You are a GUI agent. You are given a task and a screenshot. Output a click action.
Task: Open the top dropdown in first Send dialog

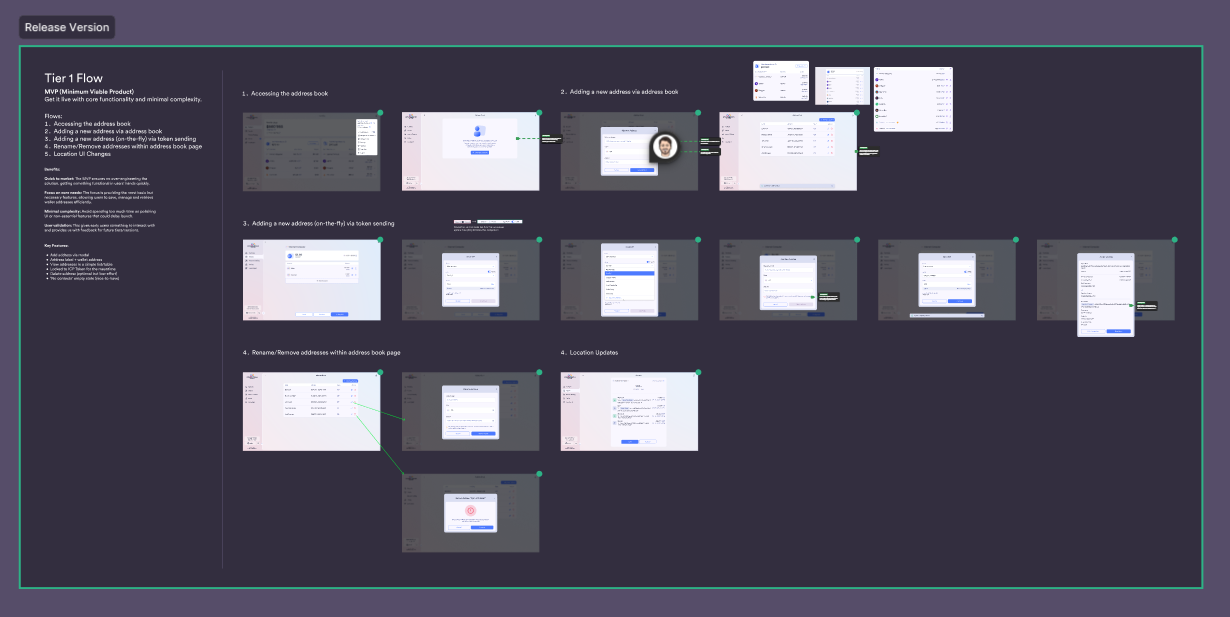[470, 265]
